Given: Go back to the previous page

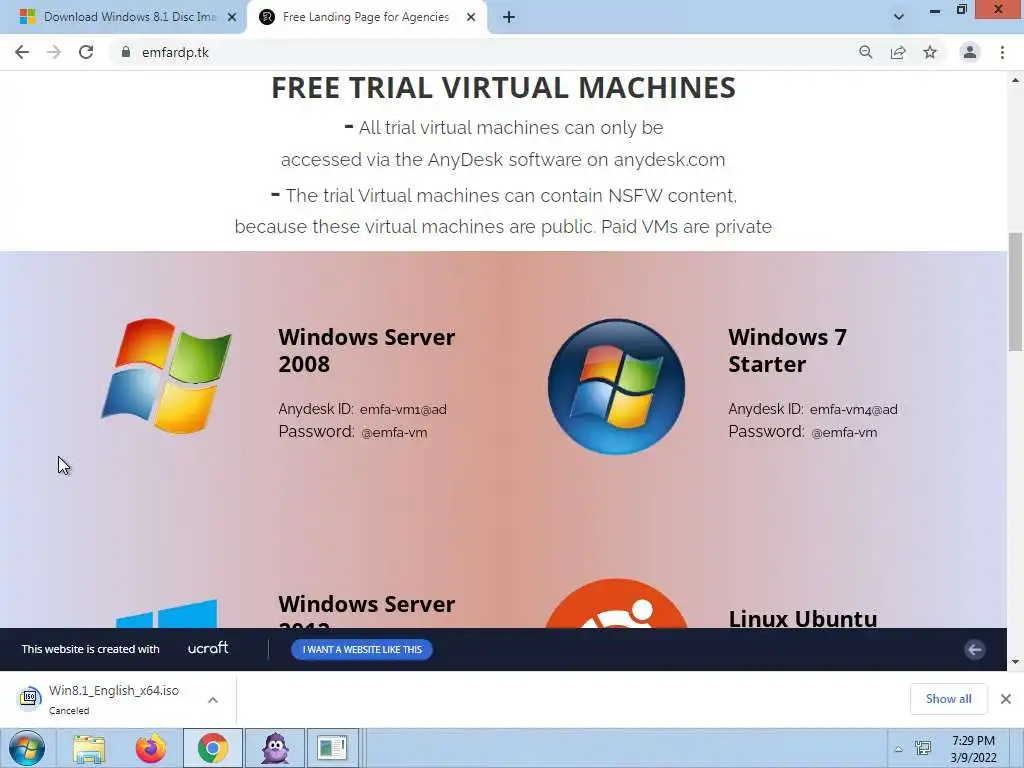Looking at the screenshot, I should click(22, 52).
